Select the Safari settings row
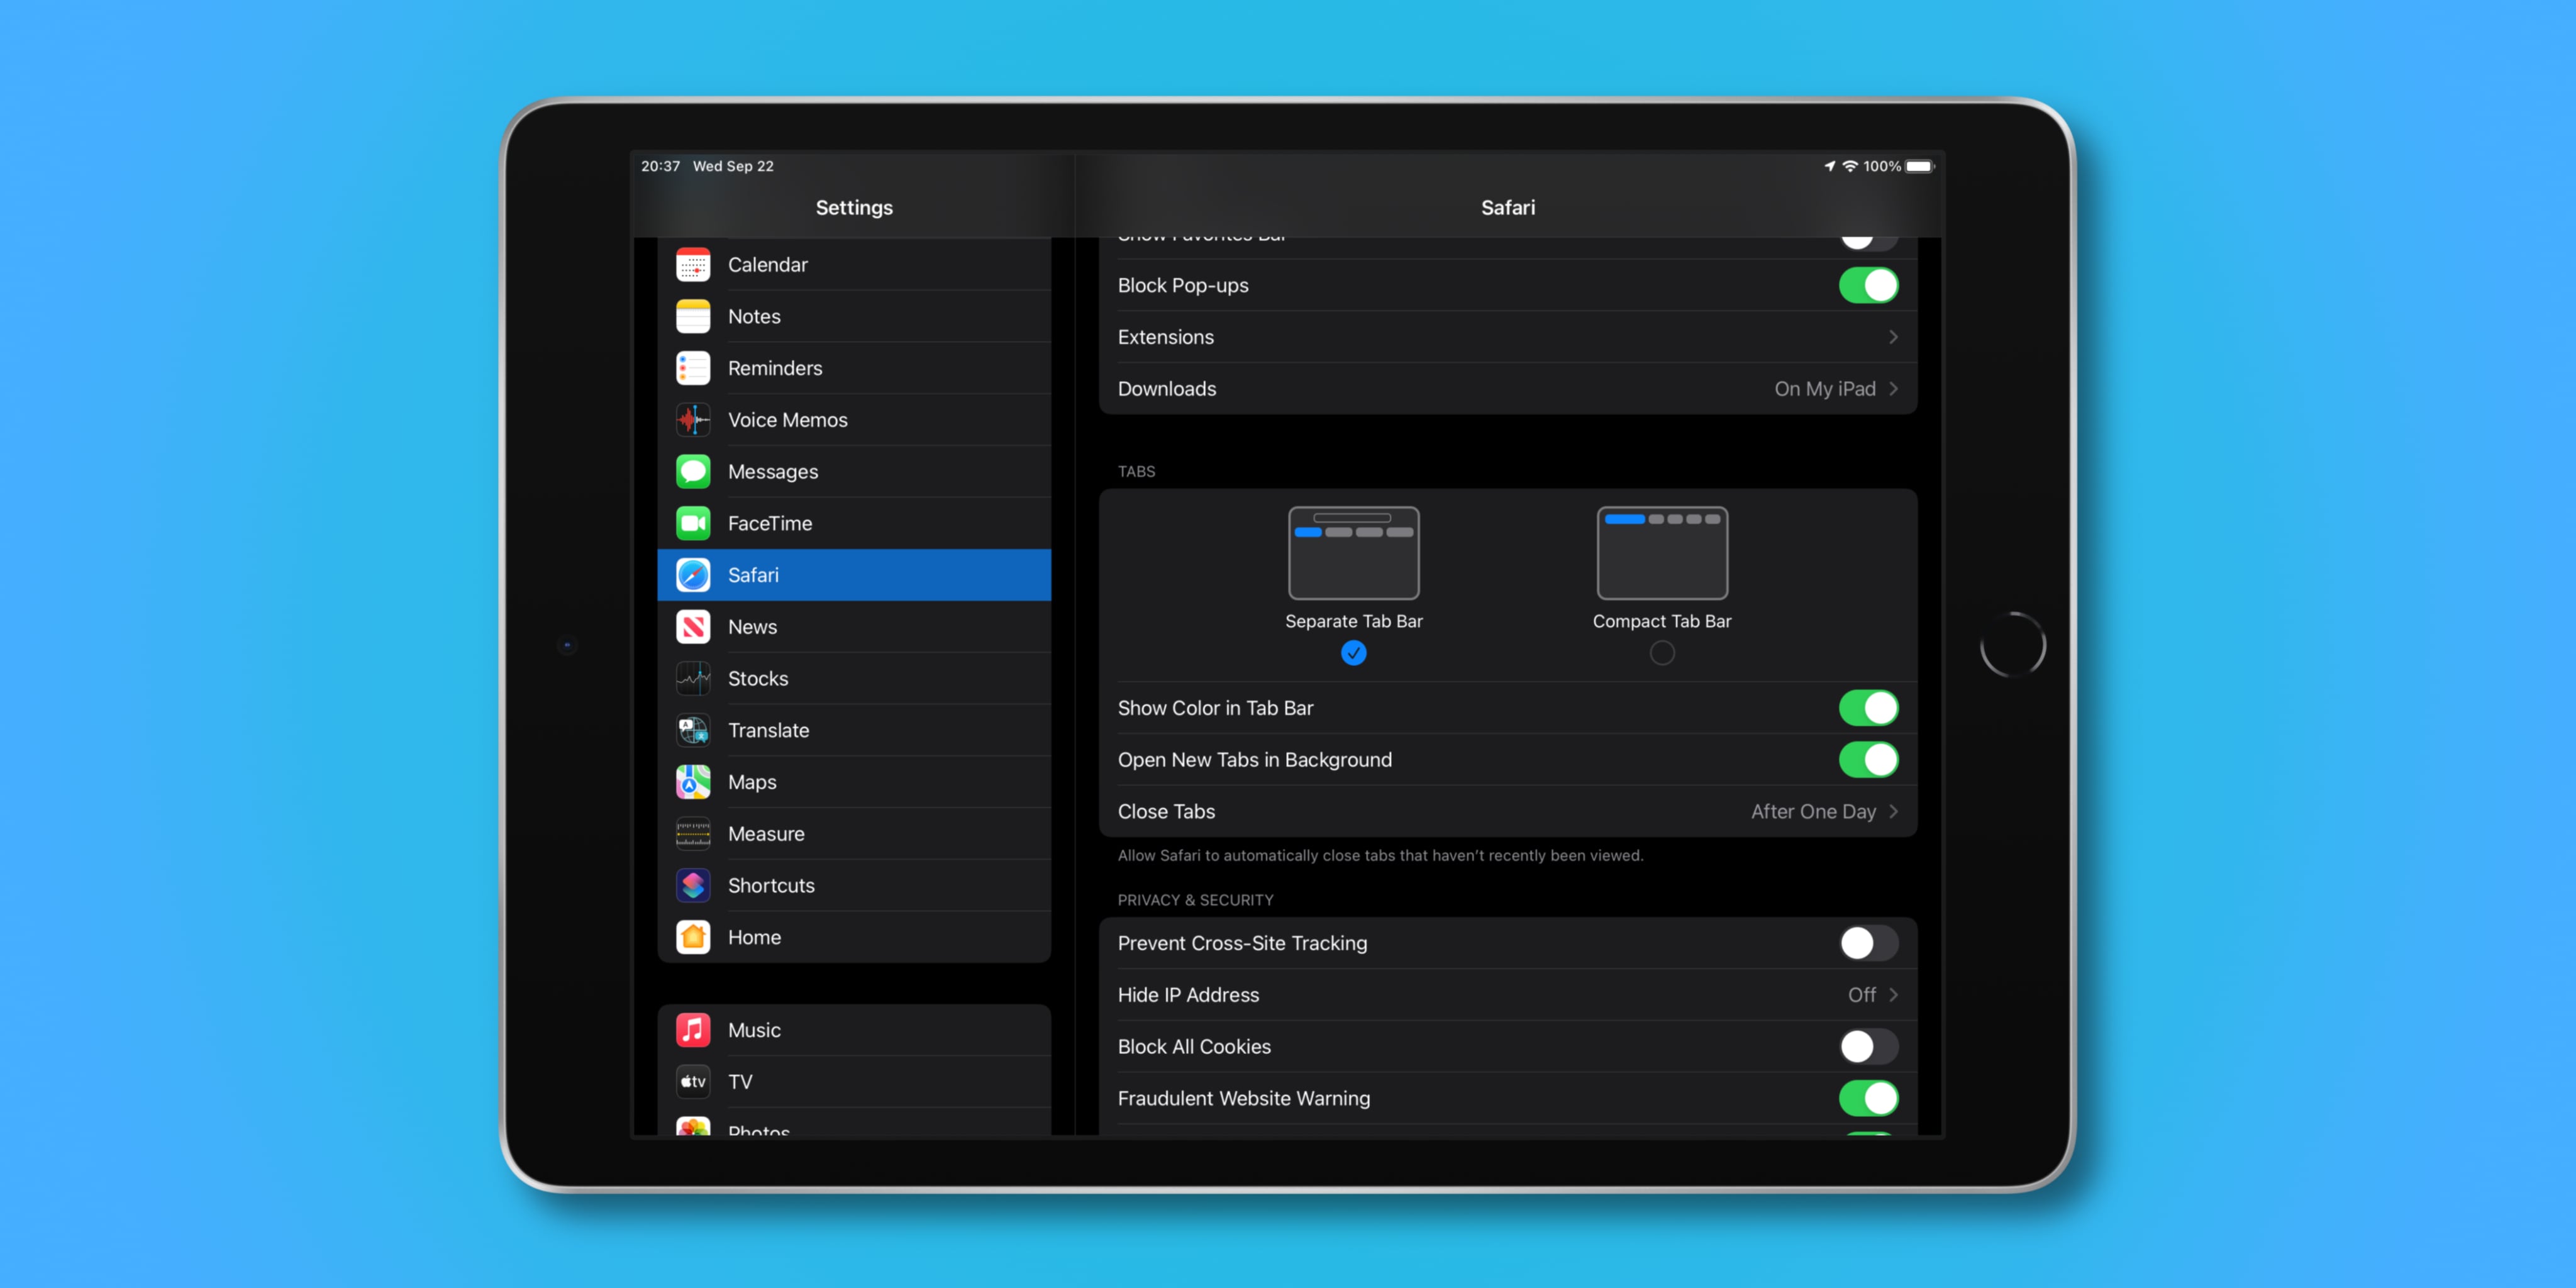This screenshot has width=2576, height=1288. coord(854,575)
